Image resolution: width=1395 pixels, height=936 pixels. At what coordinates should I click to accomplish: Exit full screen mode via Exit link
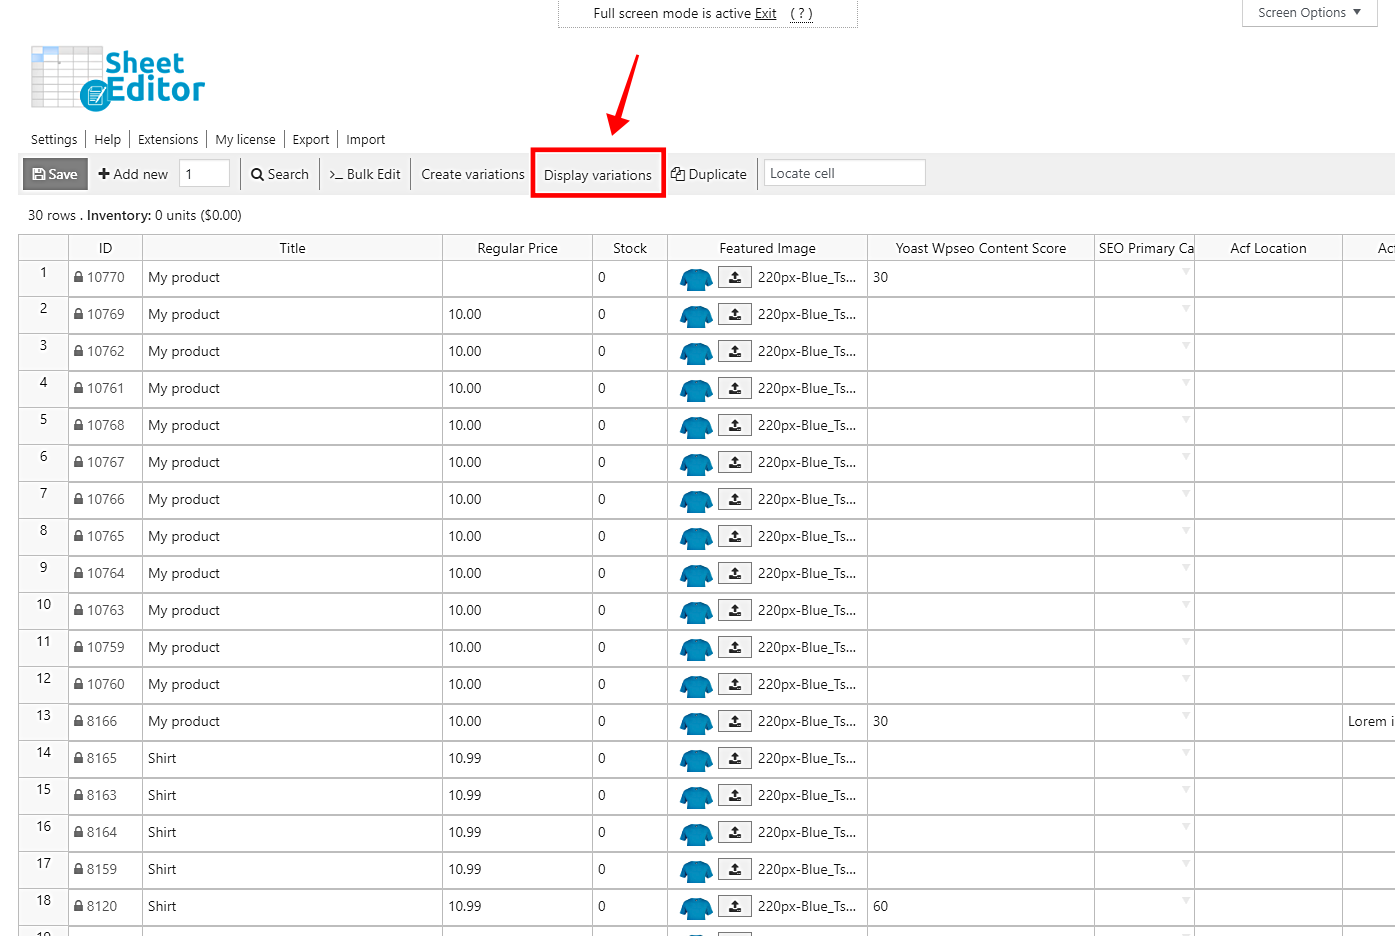click(x=765, y=14)
